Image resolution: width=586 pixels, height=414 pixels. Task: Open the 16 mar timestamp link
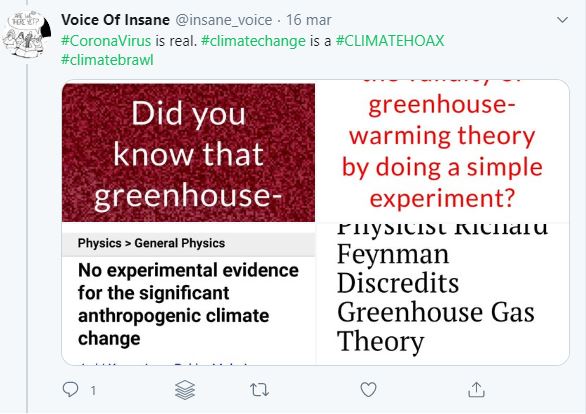[309, 20]
